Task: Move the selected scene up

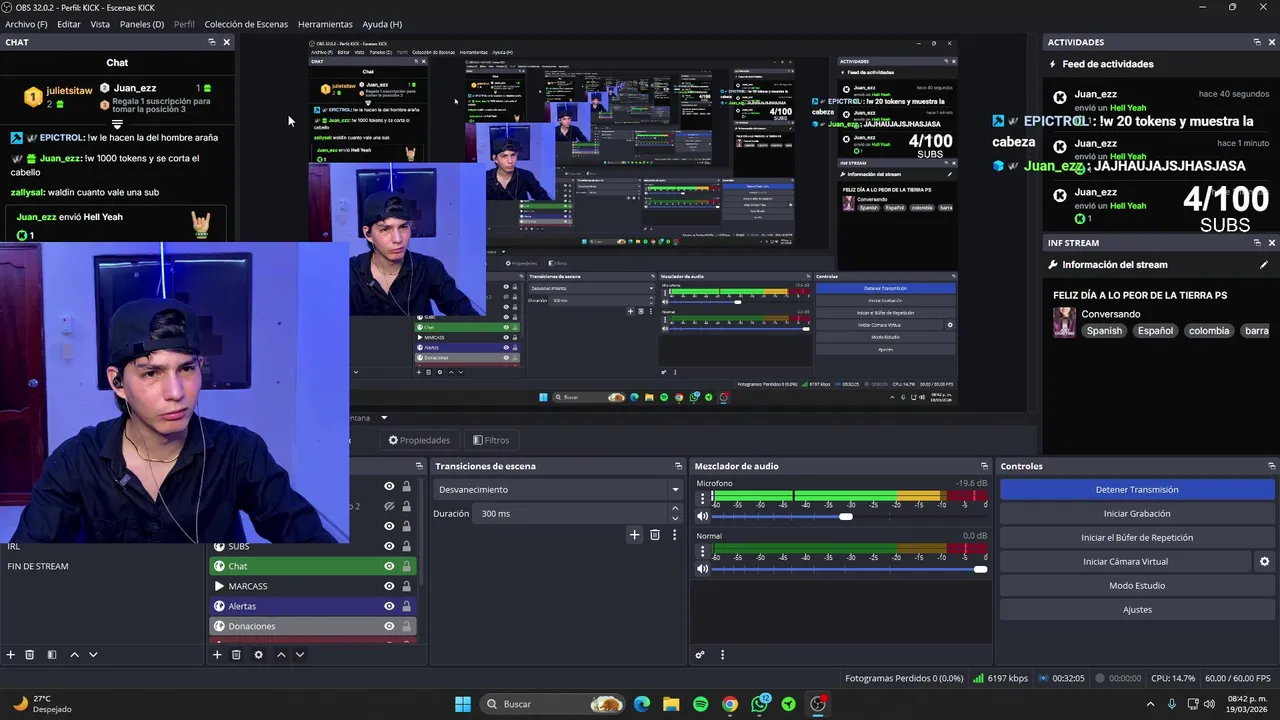Action: (74, 654)
